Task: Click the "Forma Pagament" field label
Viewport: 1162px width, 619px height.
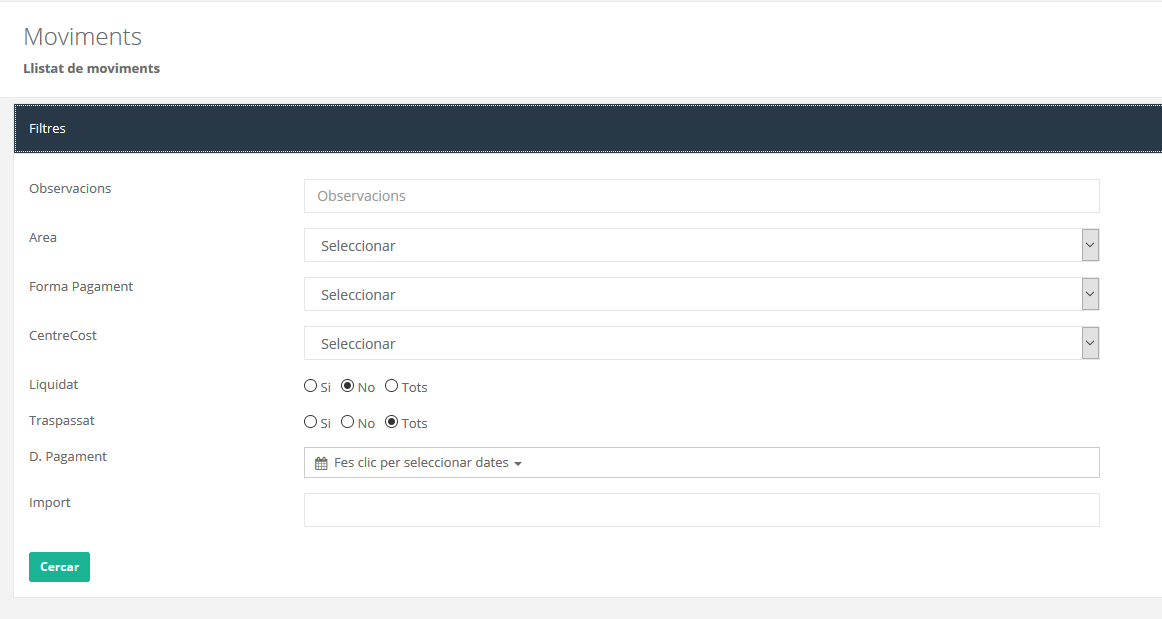Action: click(81, 287)
